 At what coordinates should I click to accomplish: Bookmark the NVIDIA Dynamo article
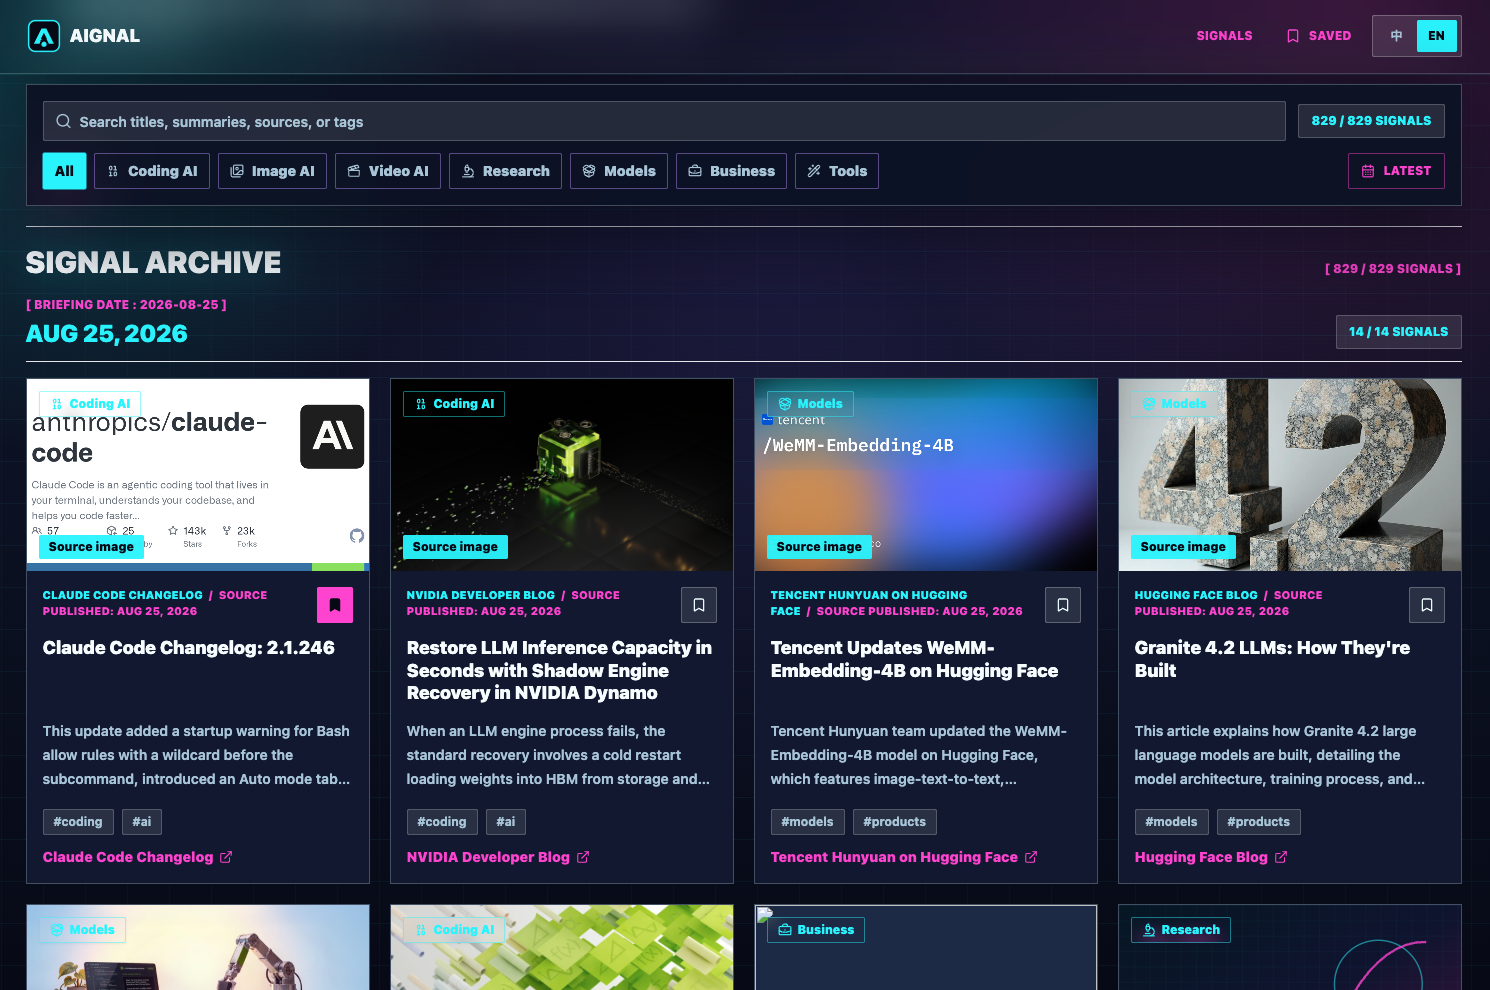pos(699,605)
